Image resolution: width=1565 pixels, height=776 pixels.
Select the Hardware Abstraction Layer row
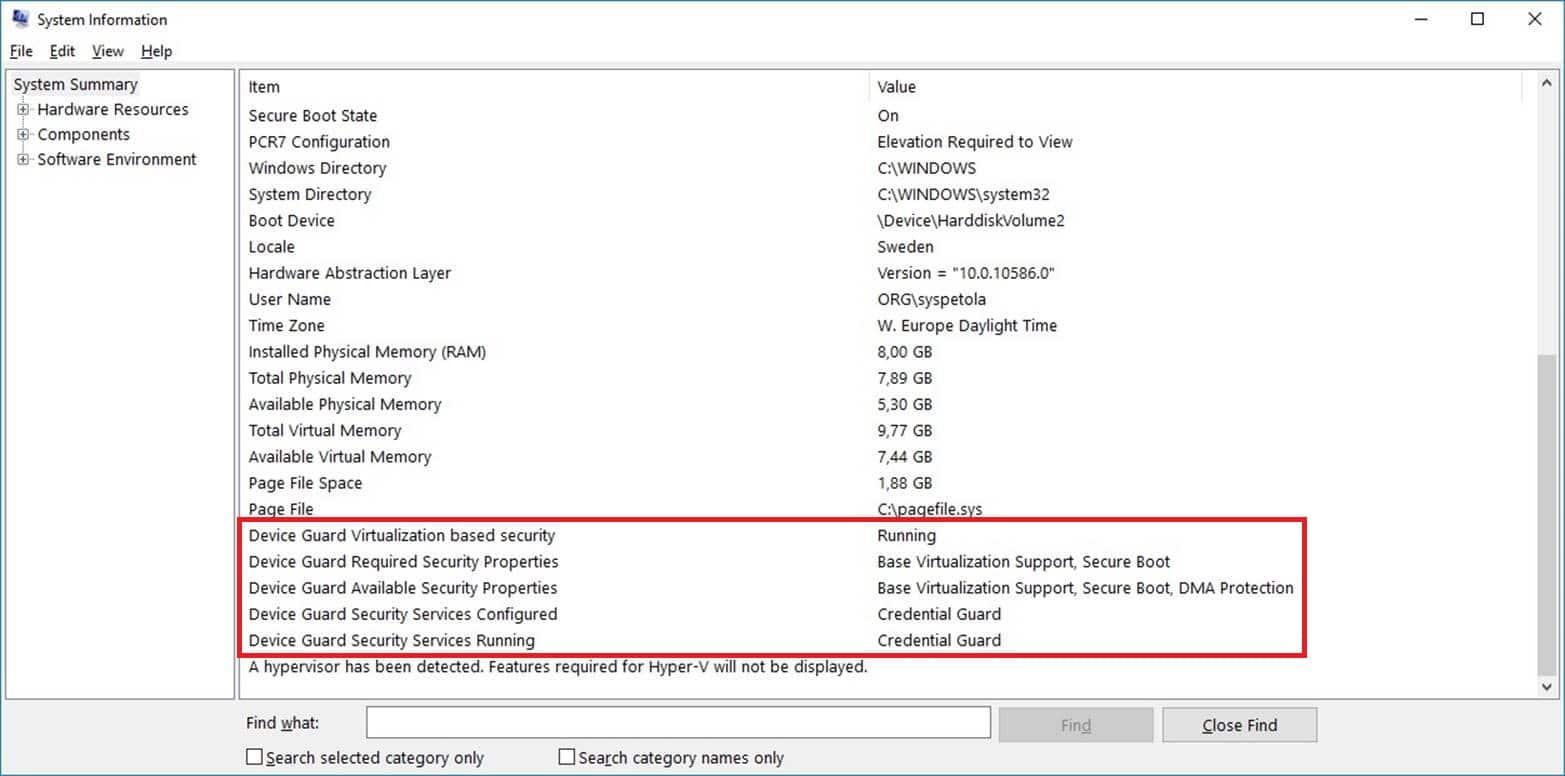880,273
